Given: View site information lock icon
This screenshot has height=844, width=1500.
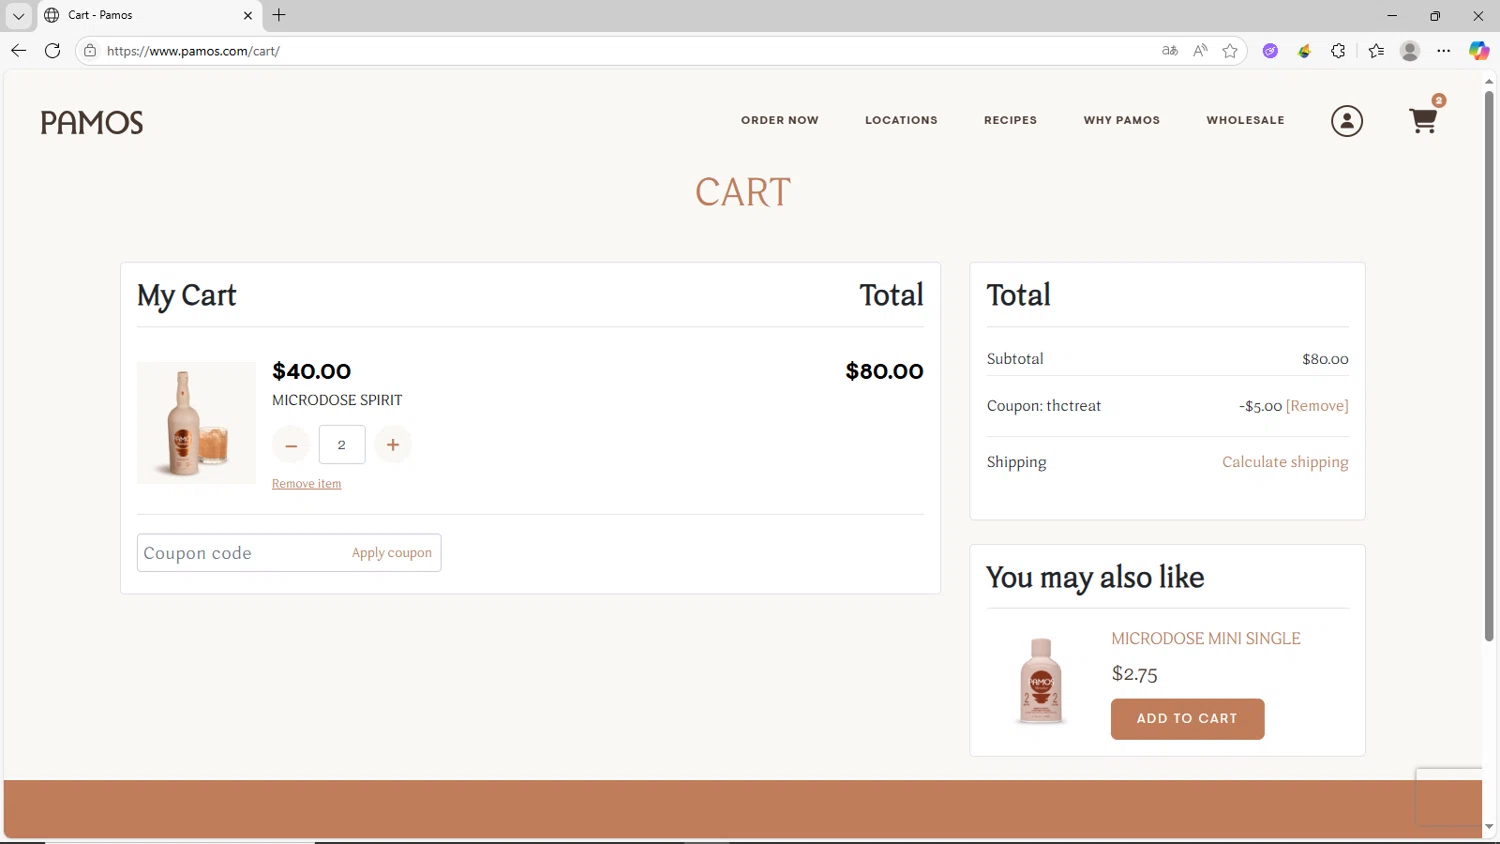Looking at the screenshot, I should coord(90,50).
